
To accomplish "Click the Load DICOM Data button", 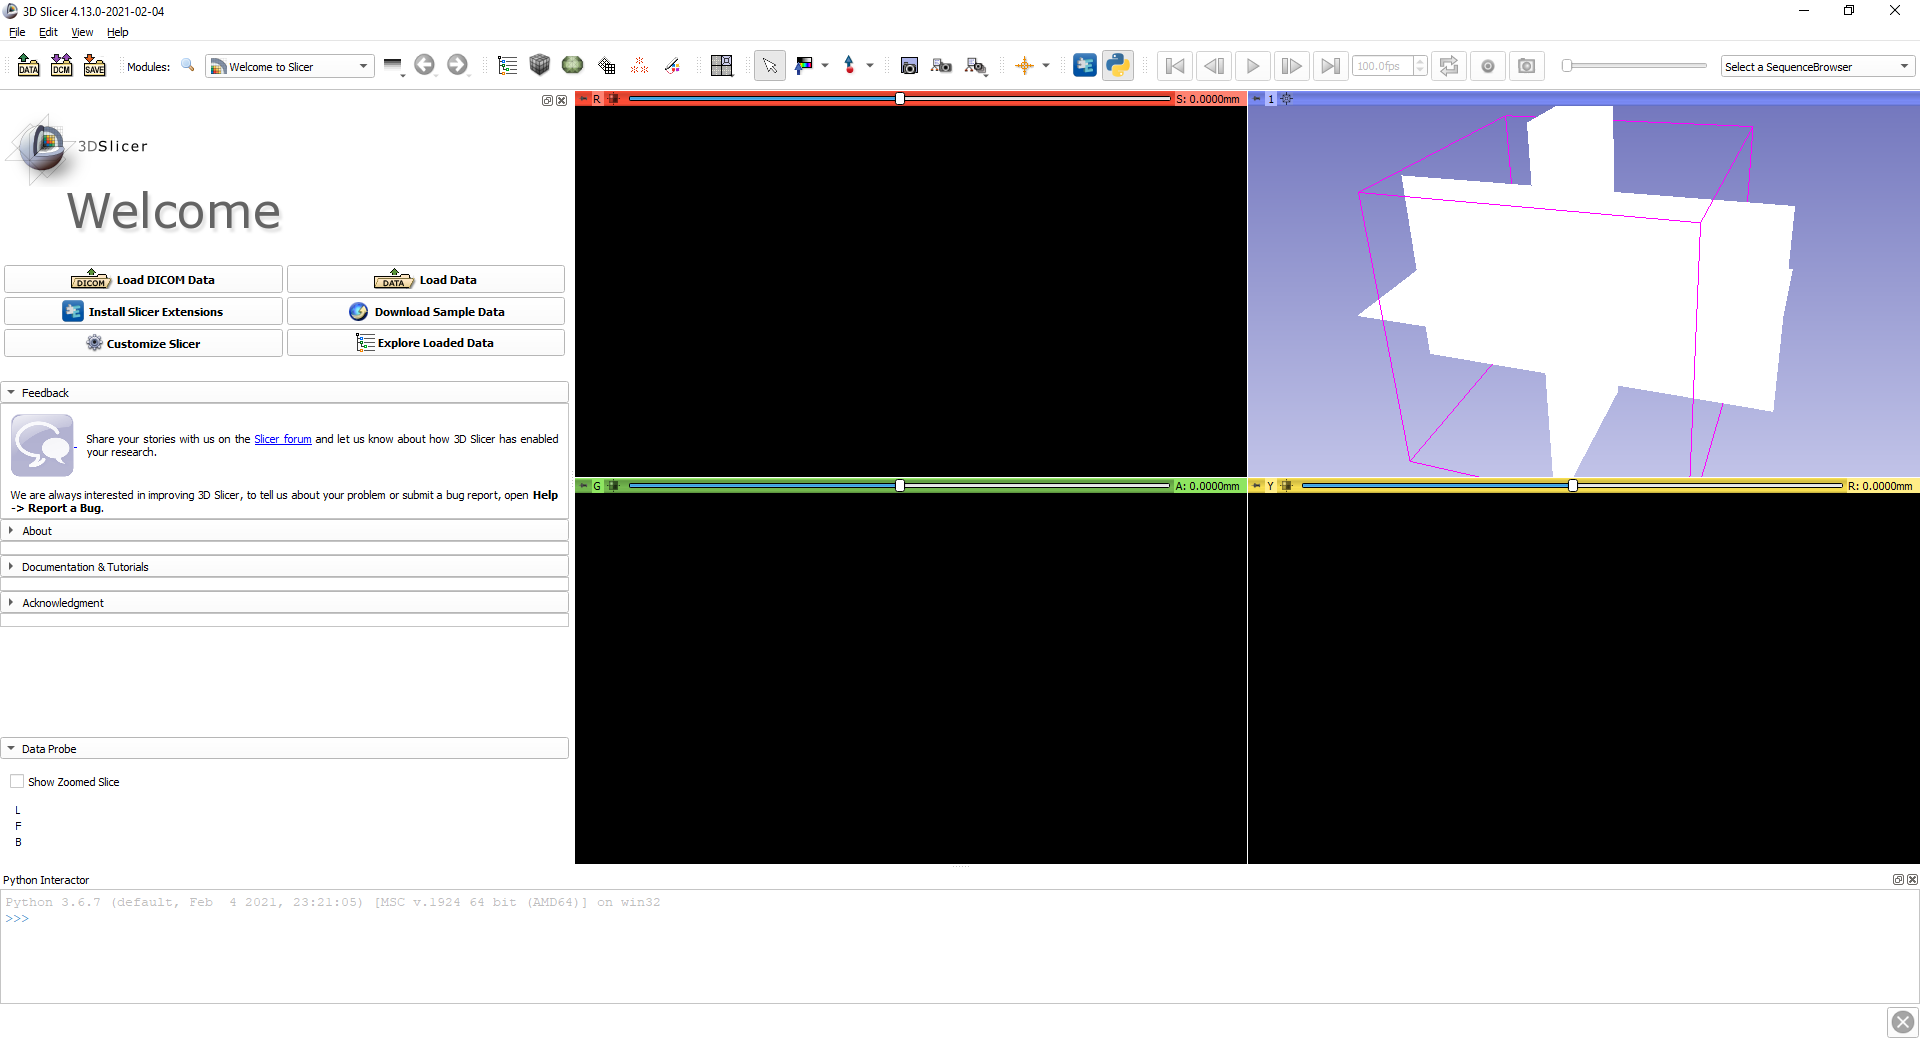I will coord(143,279).
